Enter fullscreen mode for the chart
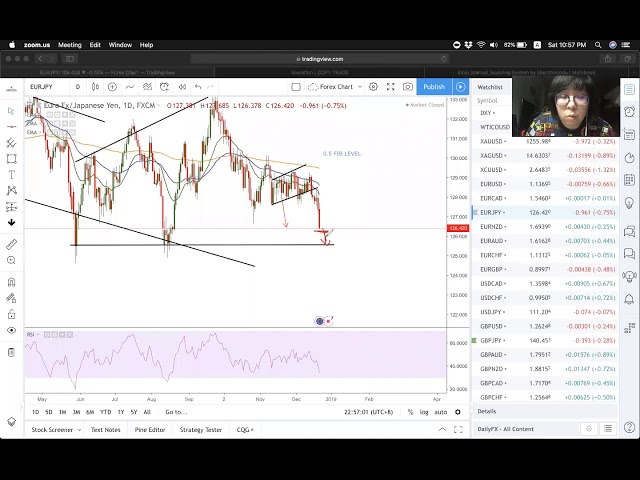 pyautogui.click(x=391, y=87)
